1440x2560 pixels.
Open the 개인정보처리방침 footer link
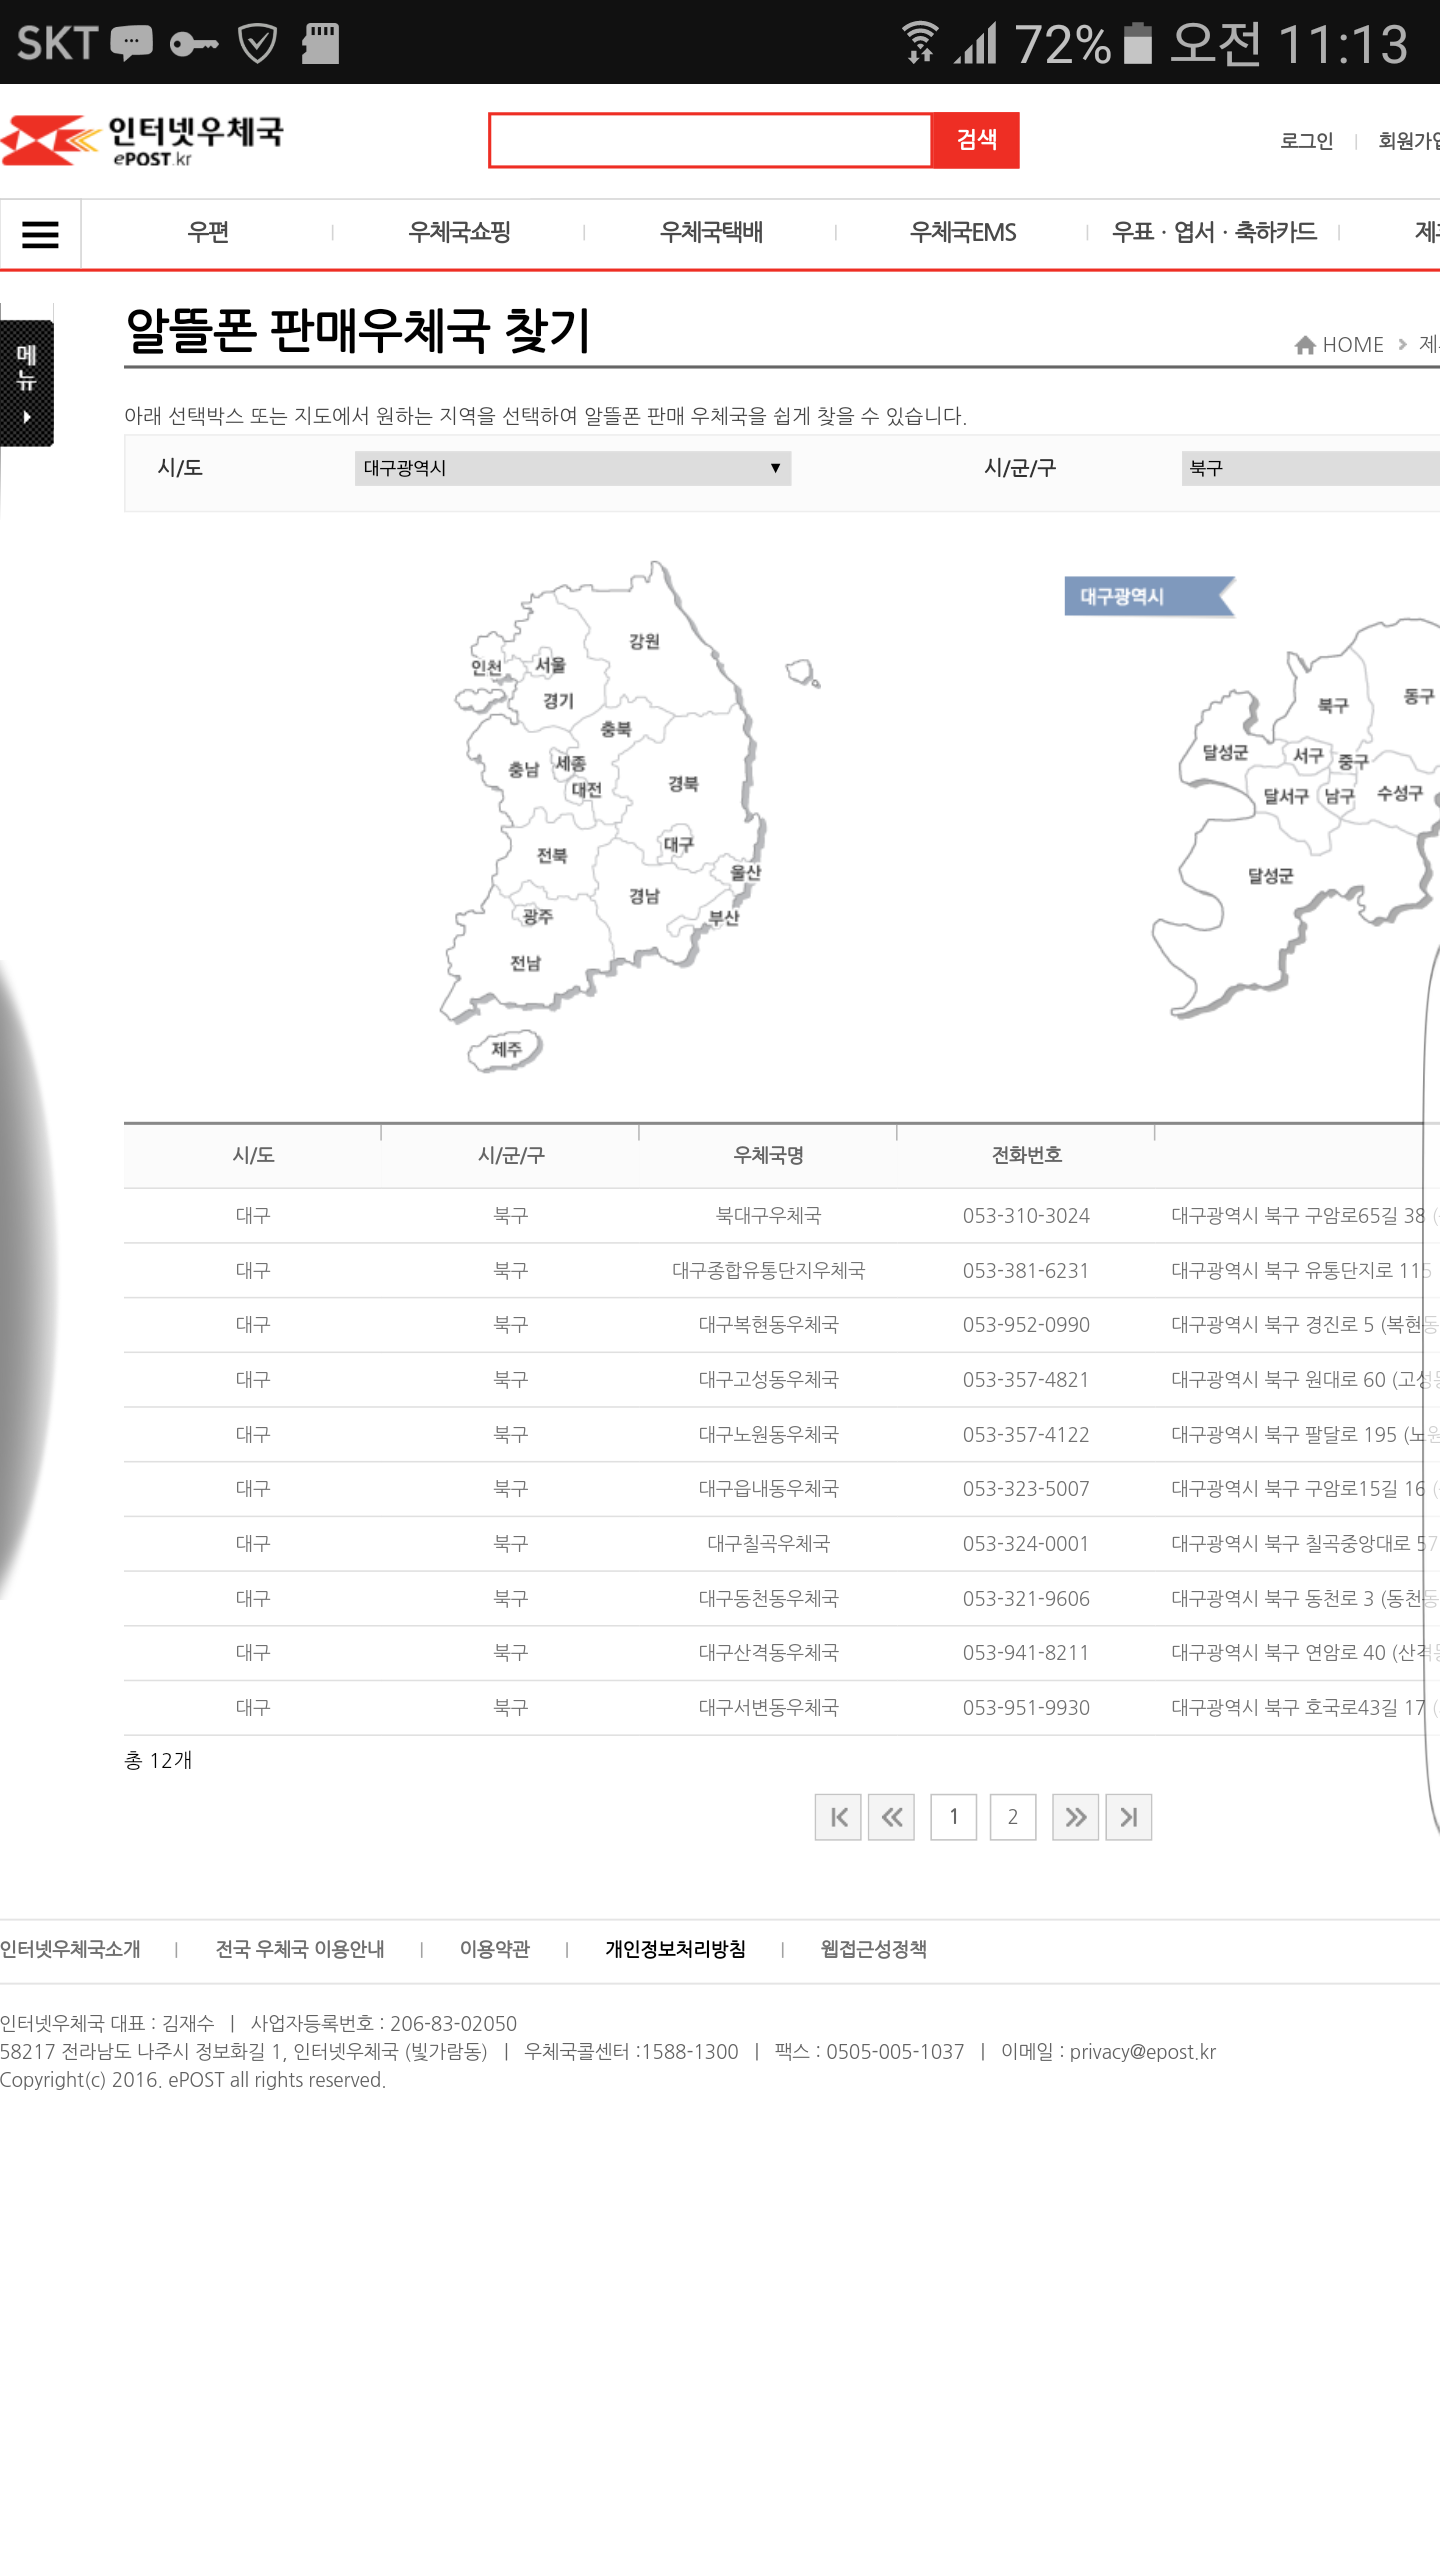(x=675, y=1949)
